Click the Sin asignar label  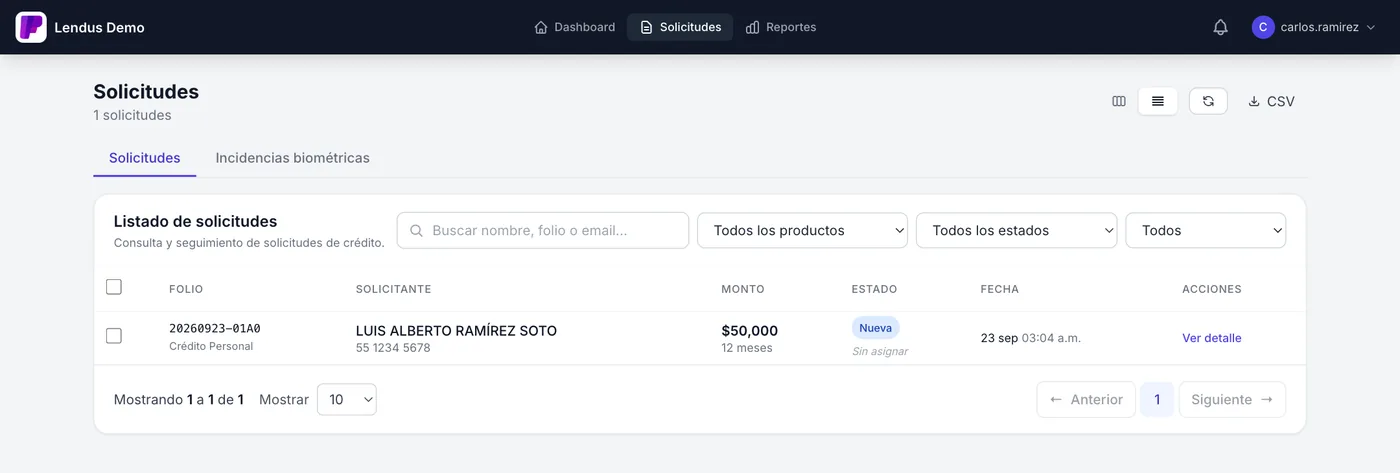[x=880, y=351]
